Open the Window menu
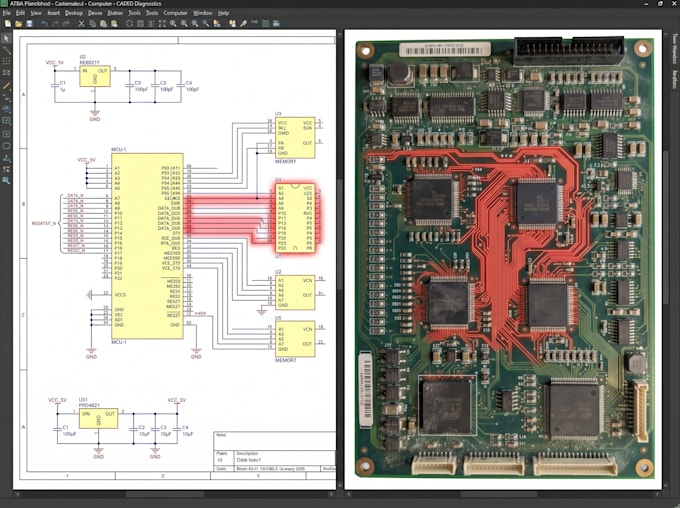Viewport: 680px width, 508px height. 203,13
